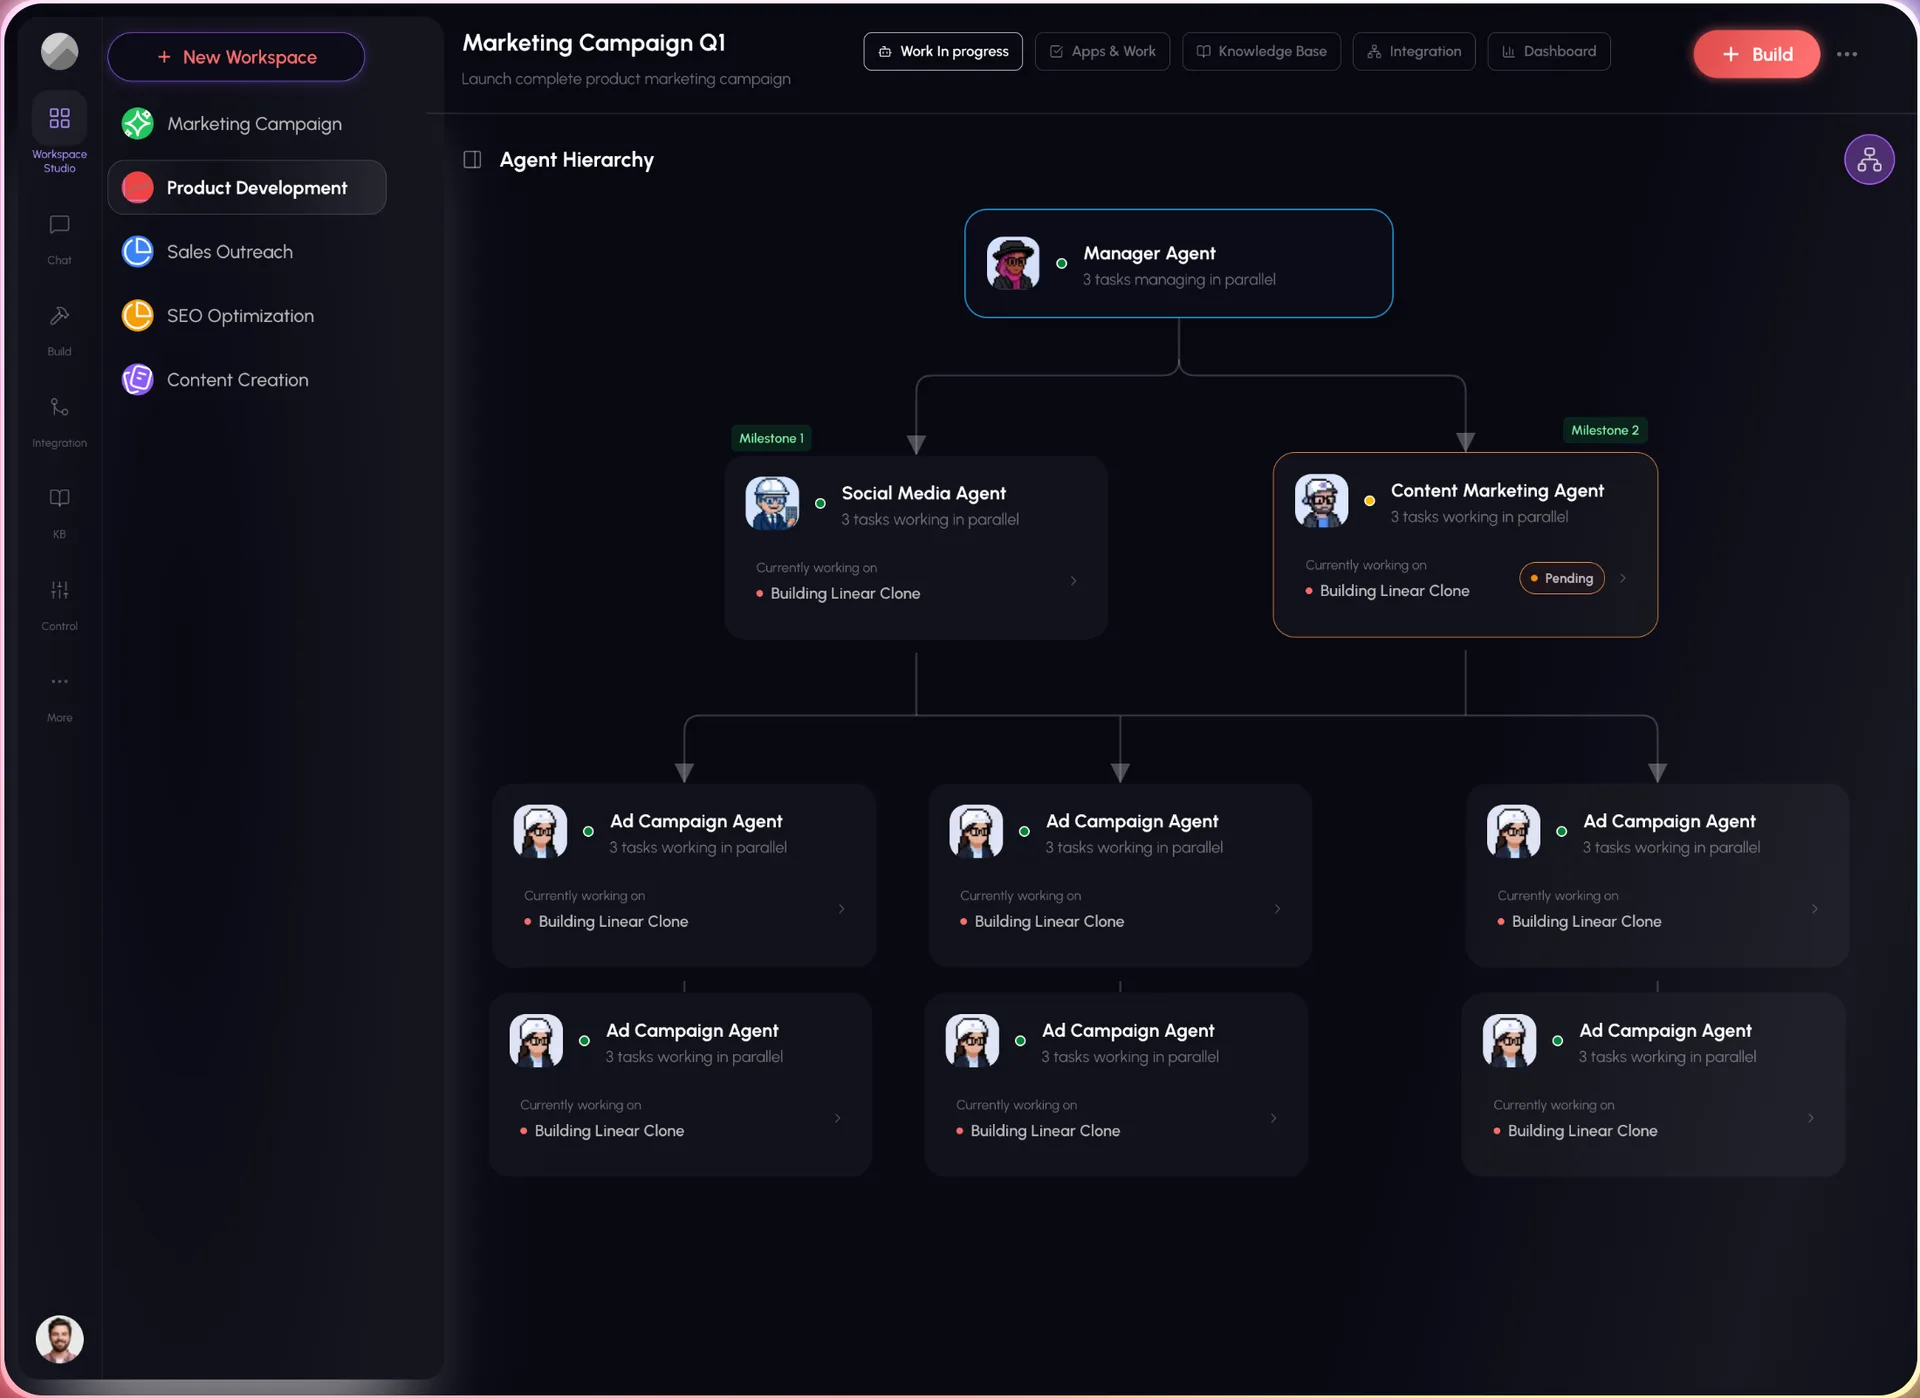
Task: Expand the top-middle Ad Campaign Agent chevron
Action: pyautogui.click(x=1277, y=908)
